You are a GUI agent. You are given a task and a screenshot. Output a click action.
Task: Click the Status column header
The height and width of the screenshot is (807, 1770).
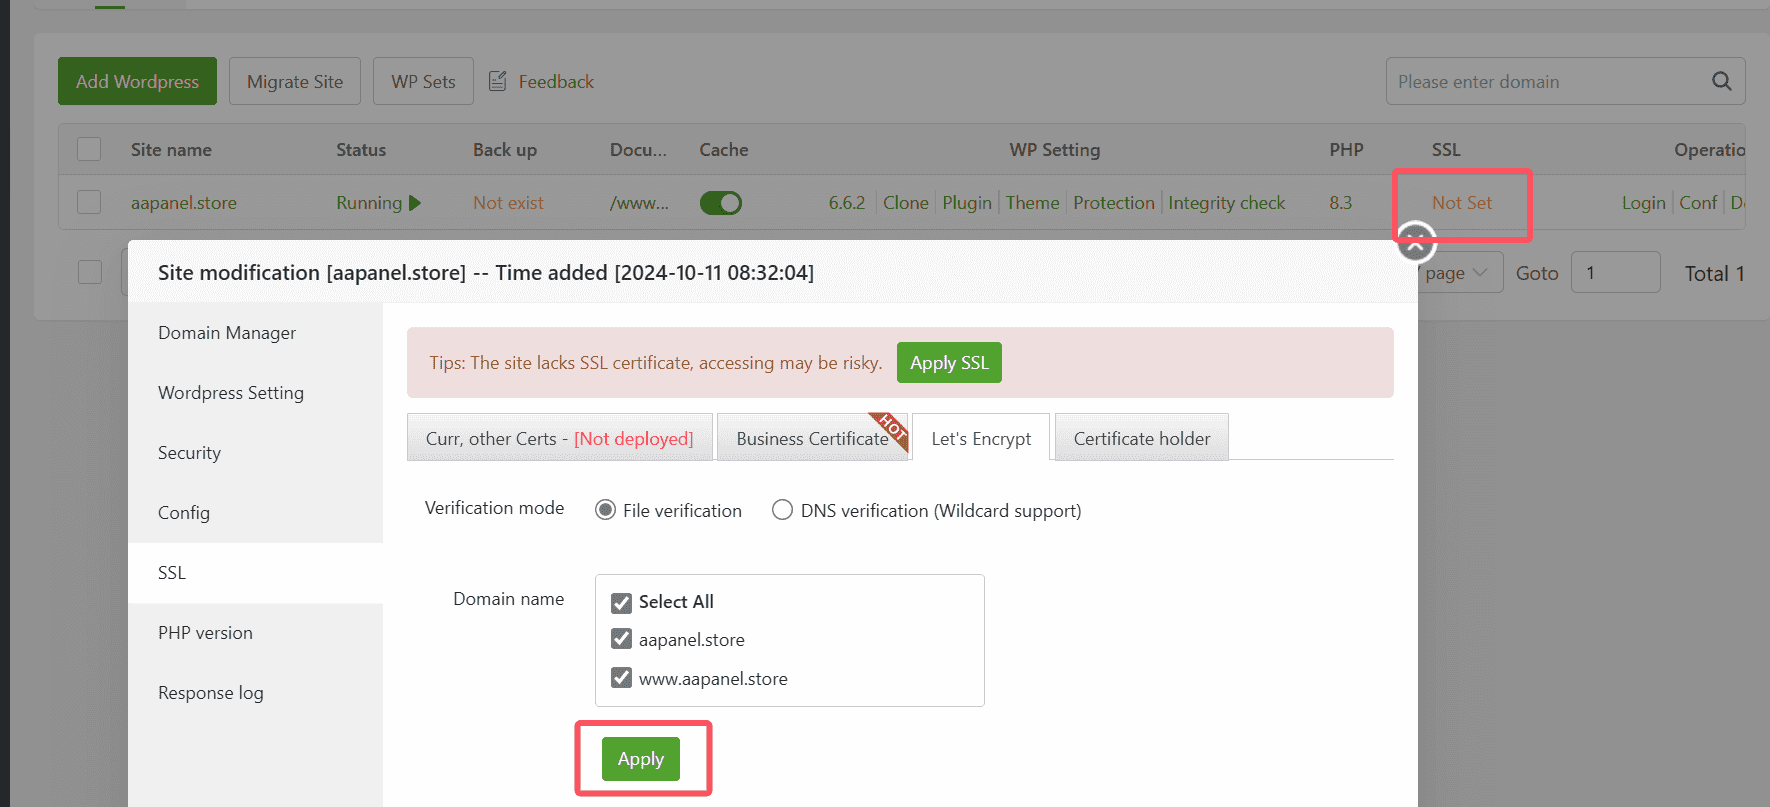[361, 150]
